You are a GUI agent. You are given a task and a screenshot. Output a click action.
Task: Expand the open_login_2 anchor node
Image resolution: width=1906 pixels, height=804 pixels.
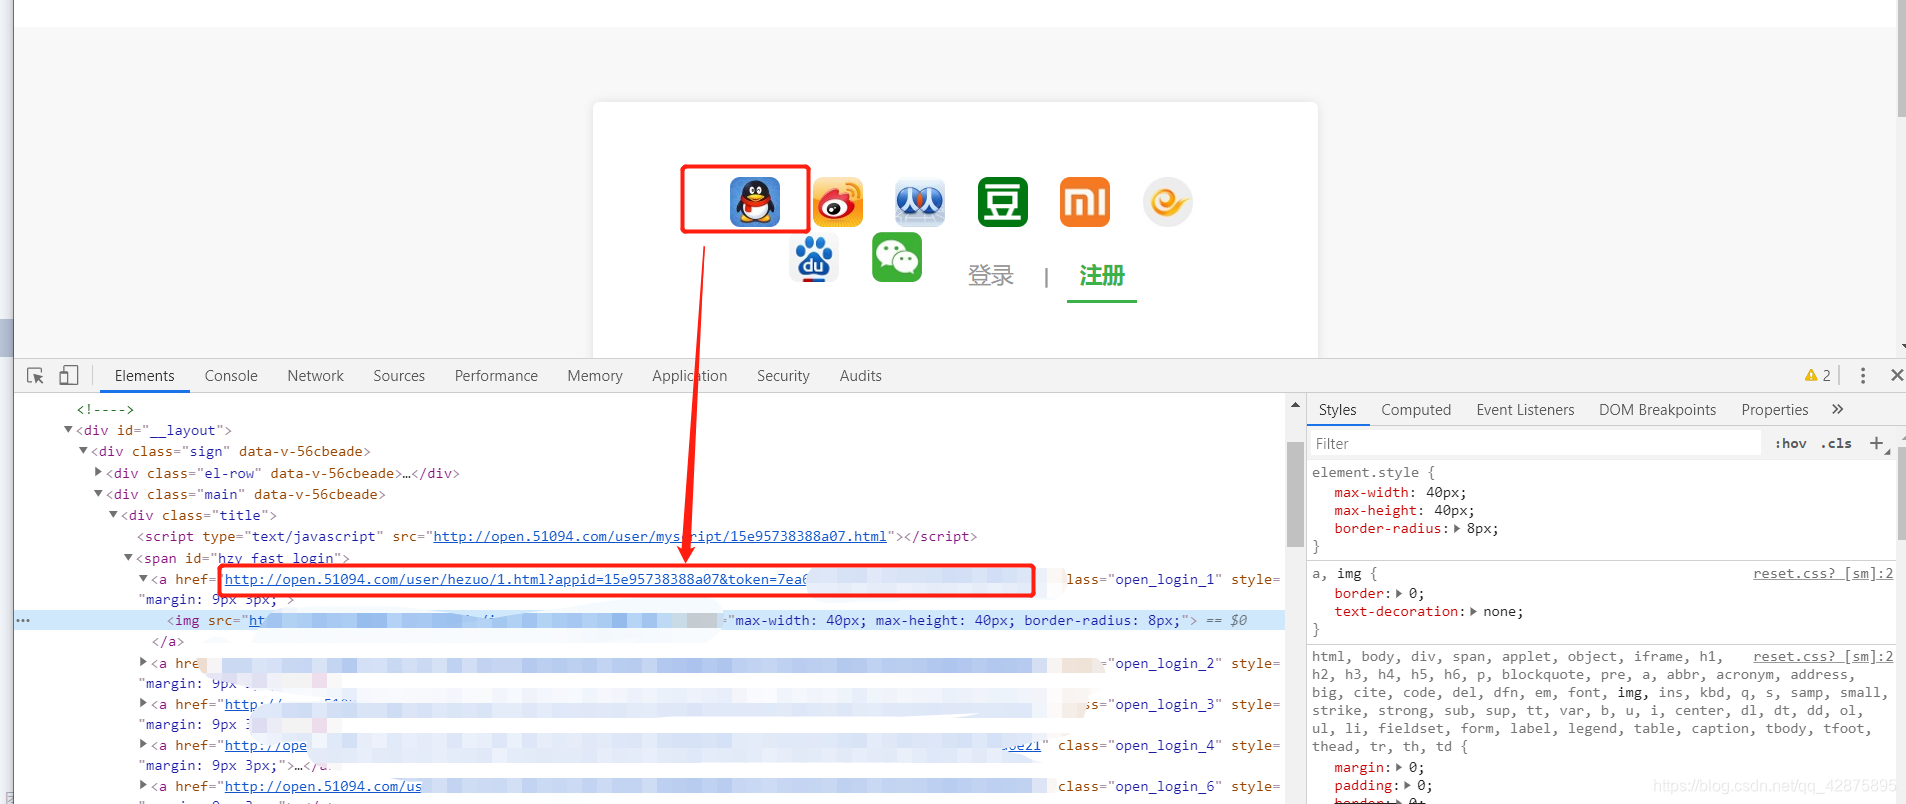(x=143, y=662)
